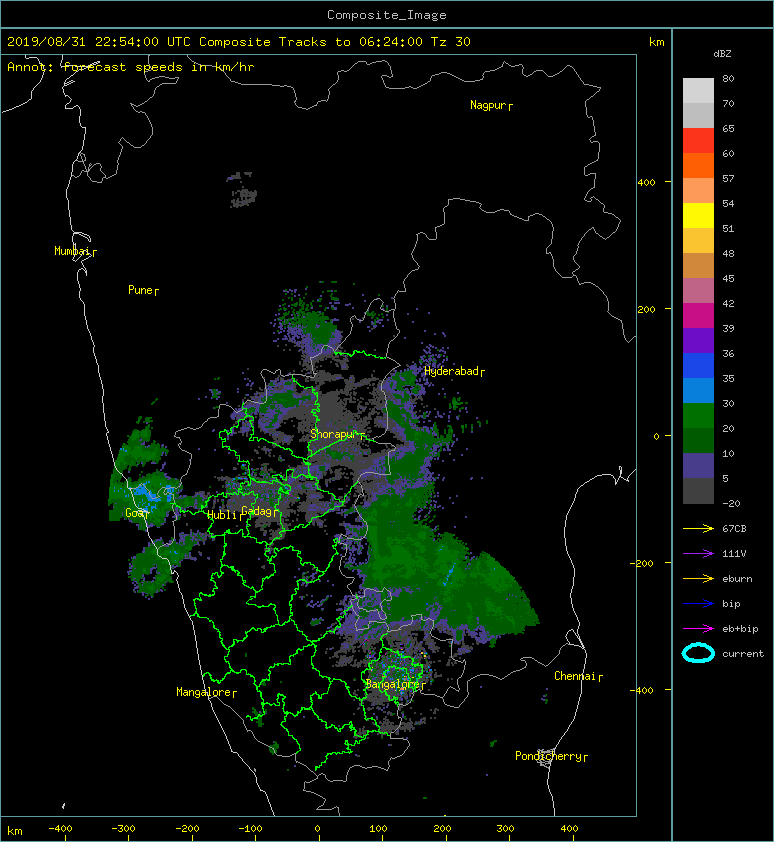This screenshot has height=842, width=774.
Task: Click the Hubli city marker
Action: tap(224, 516)
